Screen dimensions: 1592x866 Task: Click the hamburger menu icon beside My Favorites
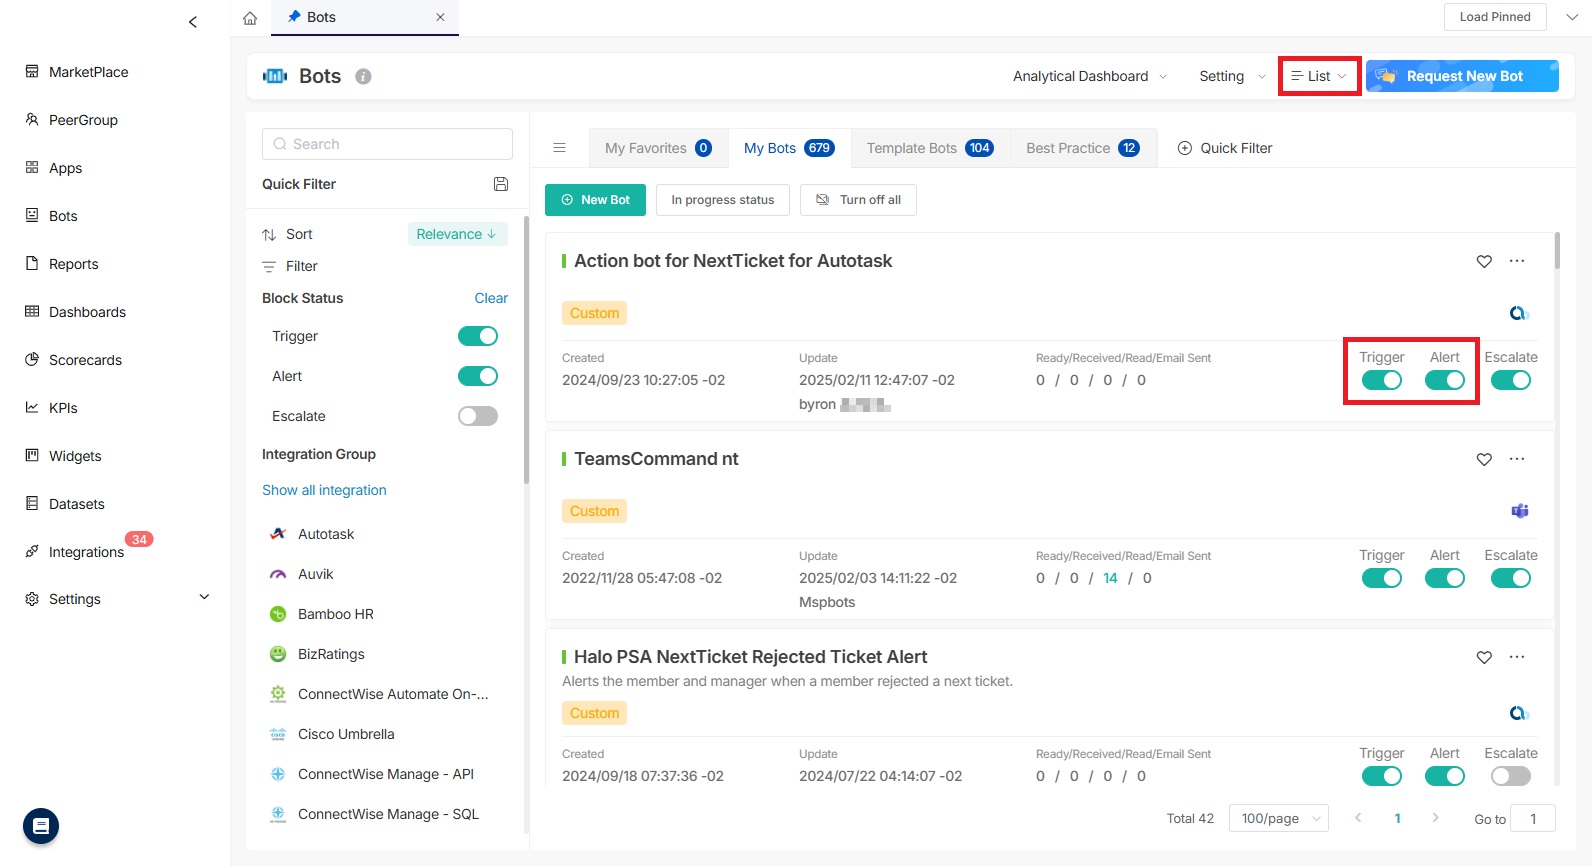pos(560,148)
